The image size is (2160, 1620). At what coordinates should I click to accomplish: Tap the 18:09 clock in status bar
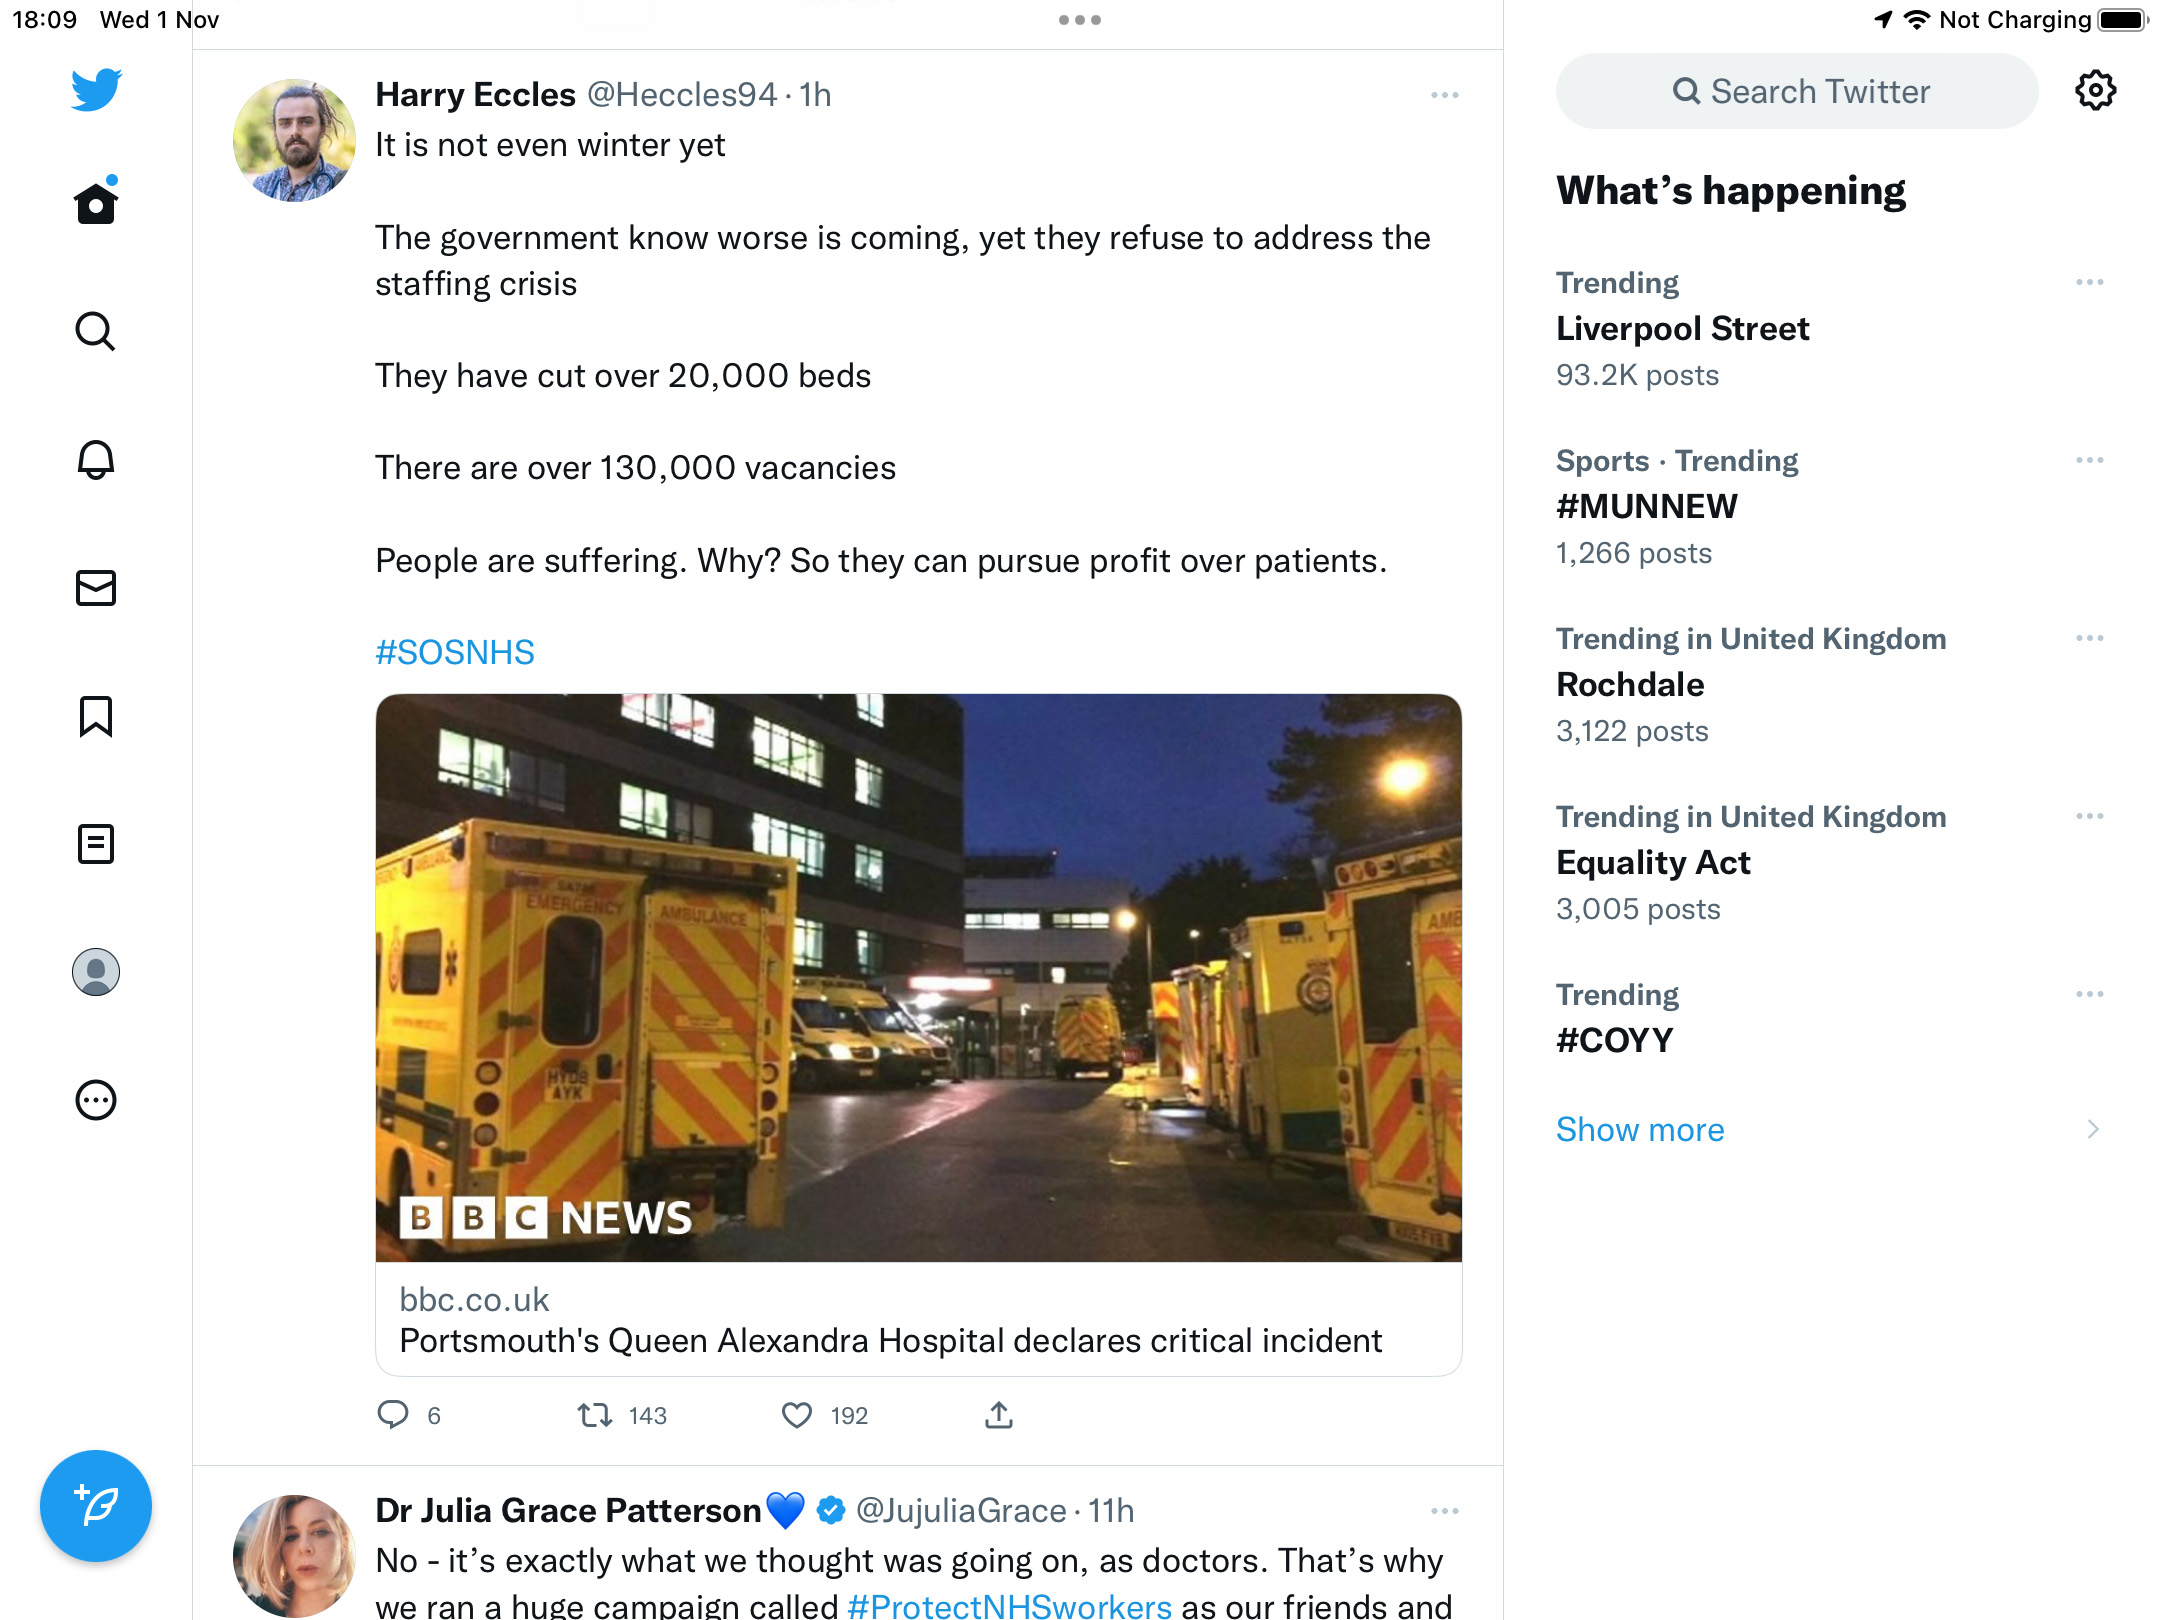pos(44,20)
